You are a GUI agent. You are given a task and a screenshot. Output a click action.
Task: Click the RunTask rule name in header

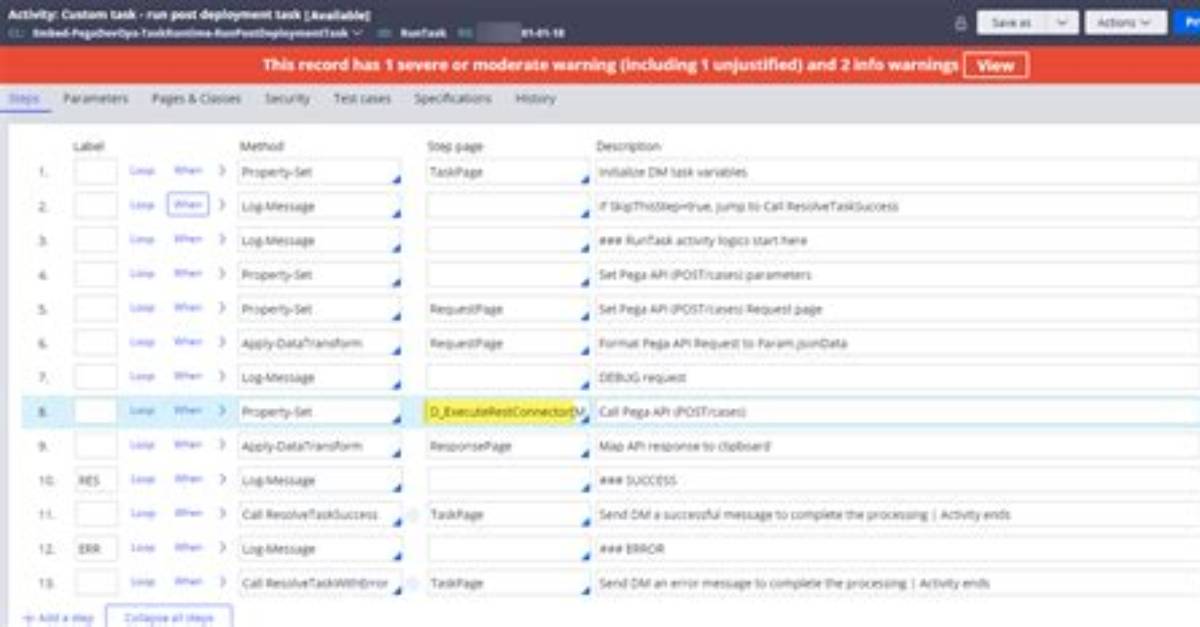pyautogui.click(x=424, y=33)
